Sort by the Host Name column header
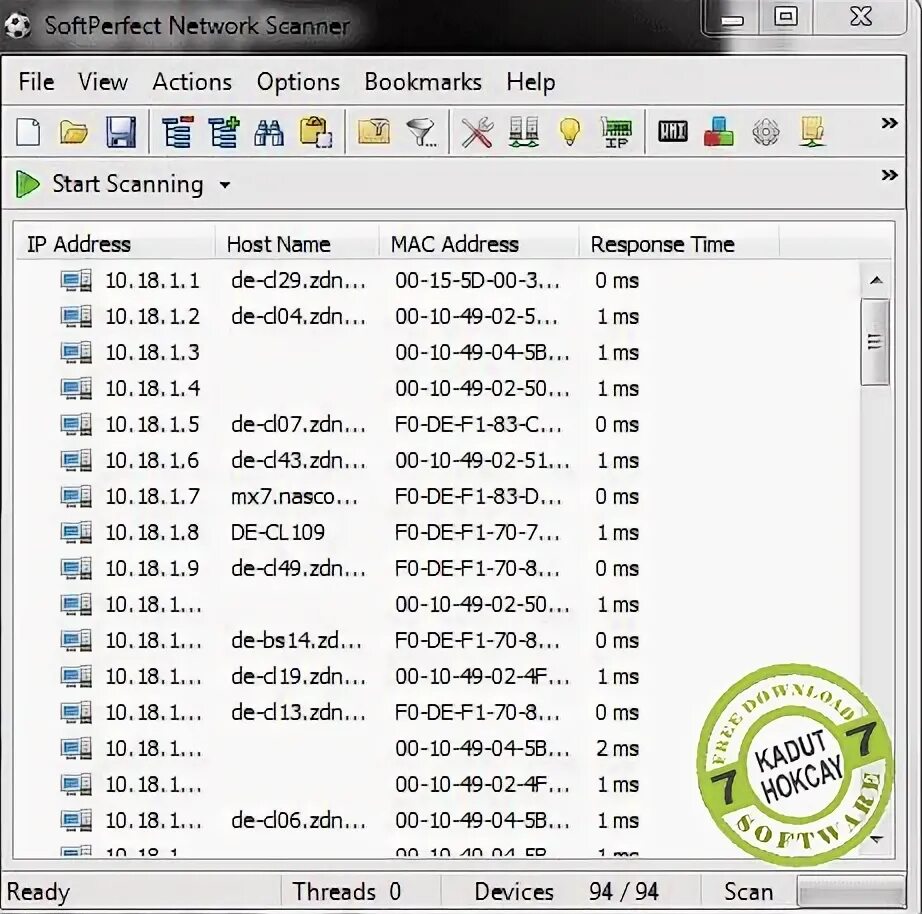The width and height of the screenshot is (922, 914). coord(297,244)
